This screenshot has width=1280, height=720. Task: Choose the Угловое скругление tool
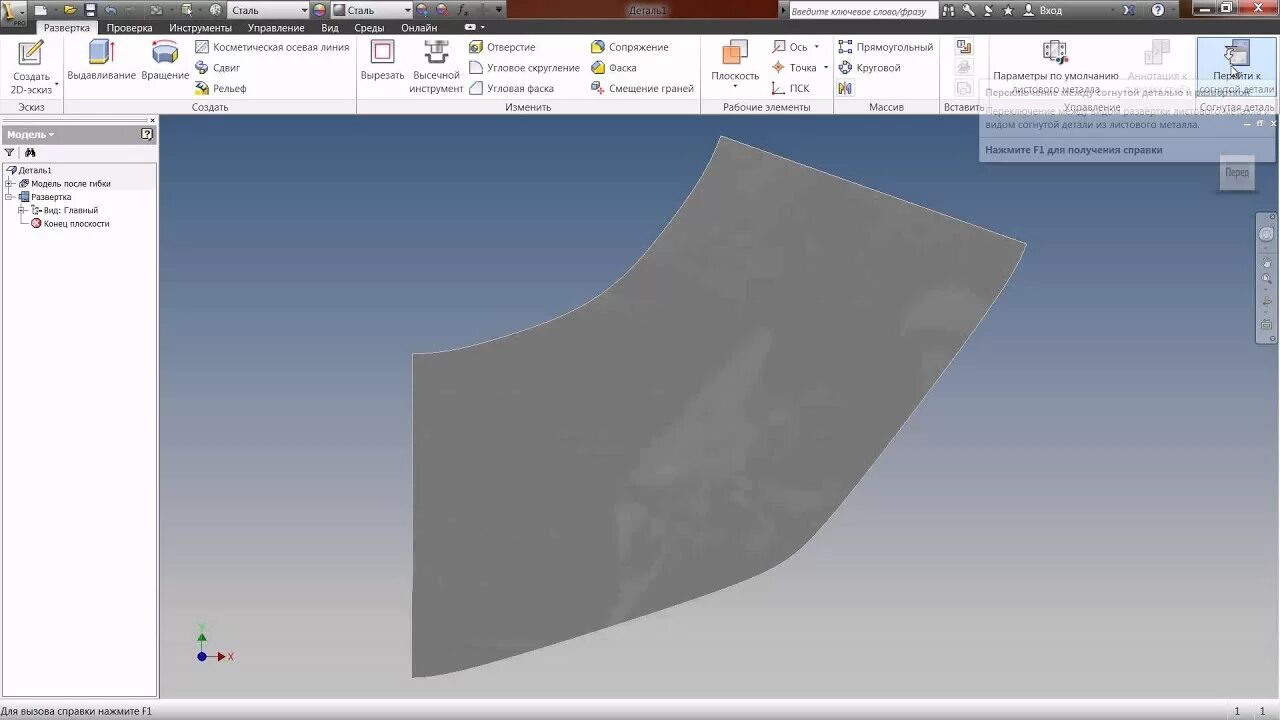click(524, 68)
